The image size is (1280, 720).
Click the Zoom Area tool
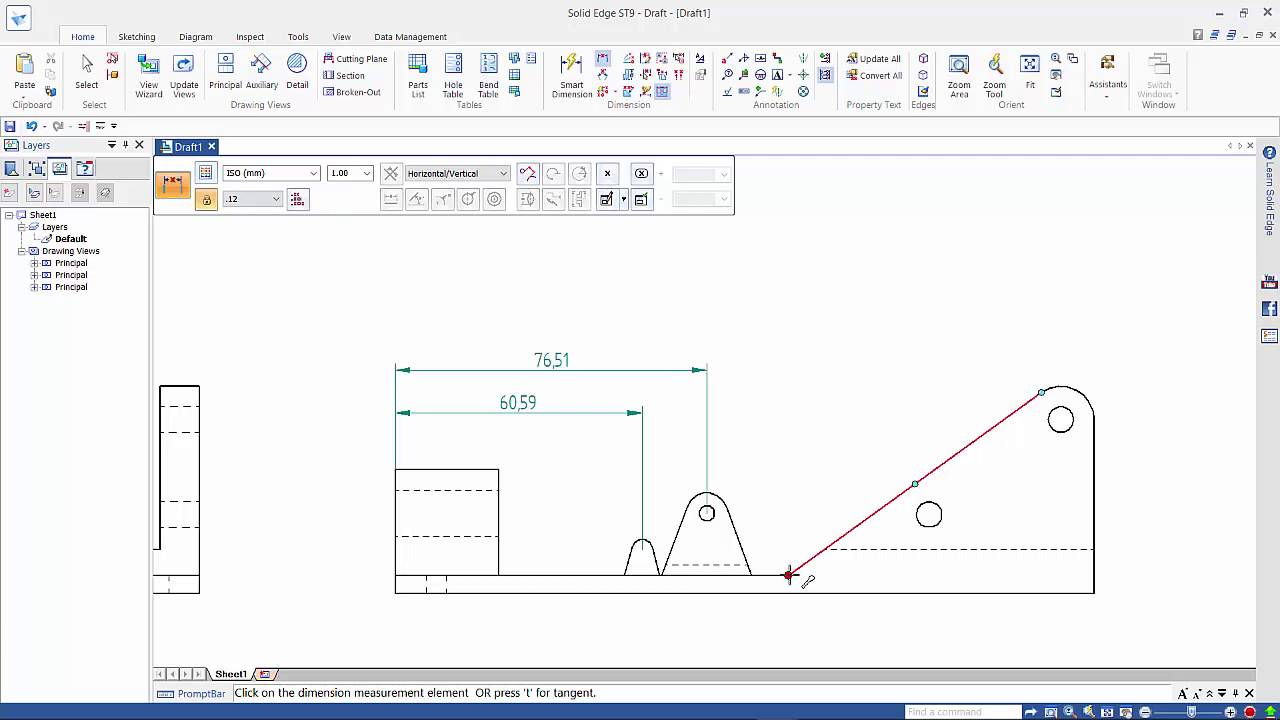point(959,76)
